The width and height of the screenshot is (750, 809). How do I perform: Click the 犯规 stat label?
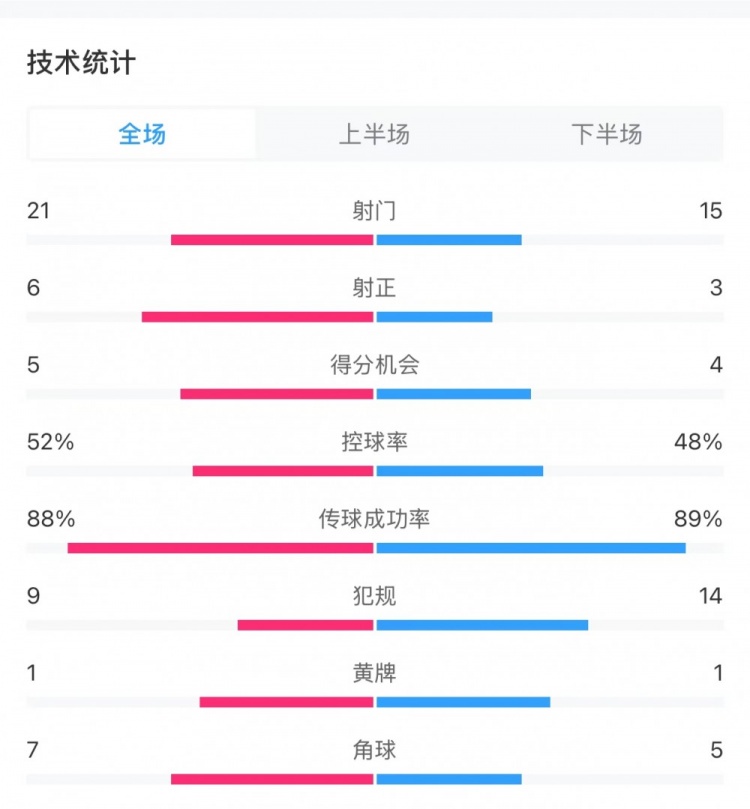click(x=374, y=596)
